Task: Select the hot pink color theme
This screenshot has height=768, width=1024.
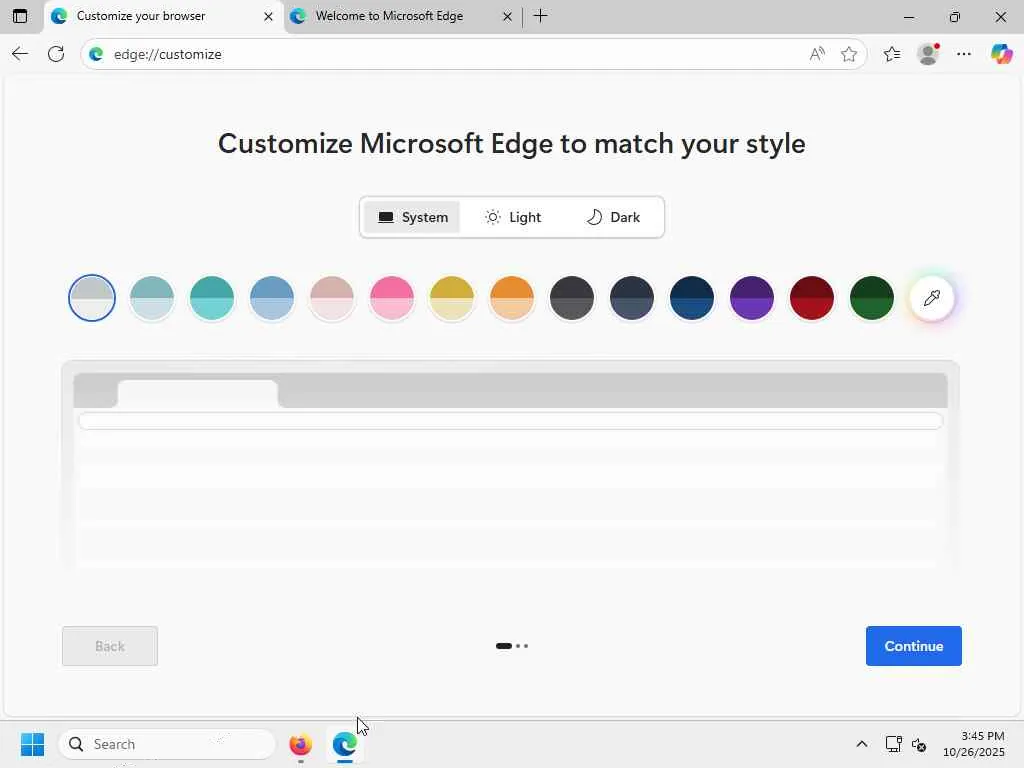Action: click(392, 298)
